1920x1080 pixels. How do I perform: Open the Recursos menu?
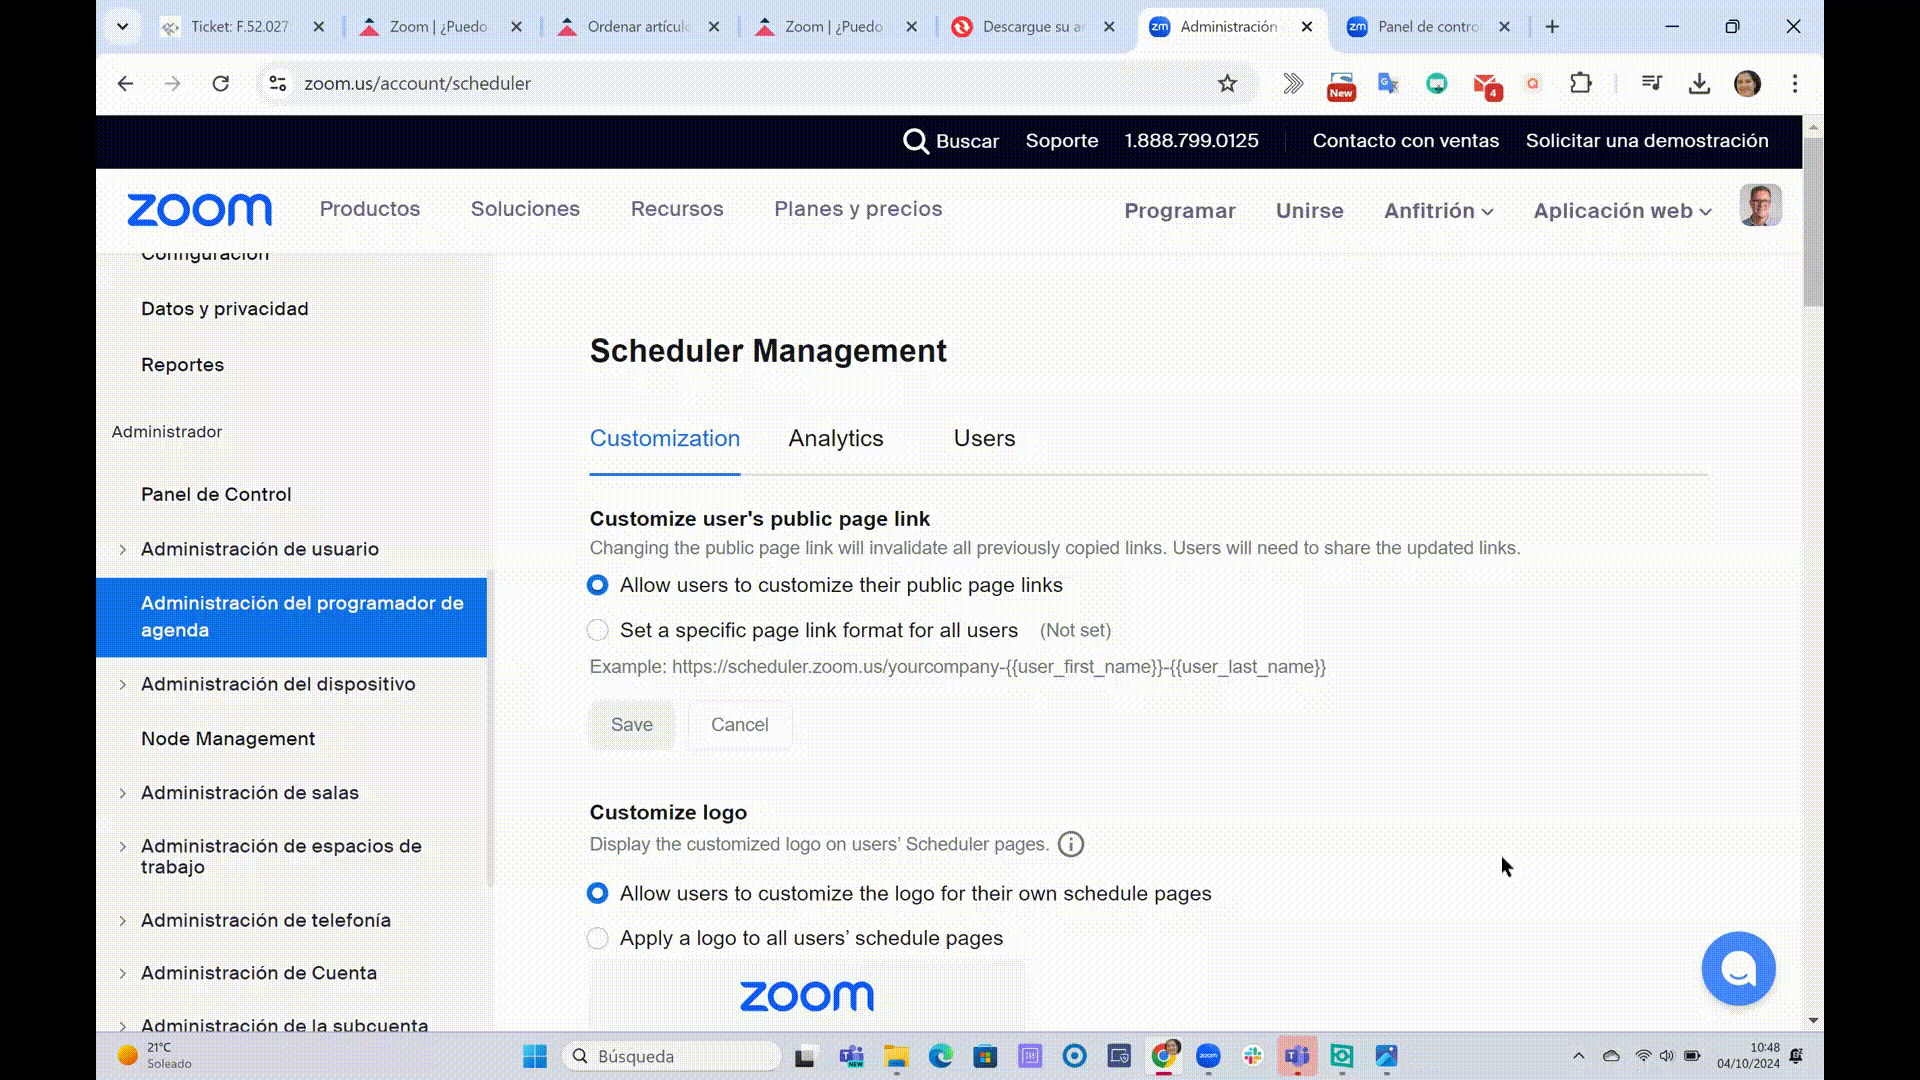point(677,209)
